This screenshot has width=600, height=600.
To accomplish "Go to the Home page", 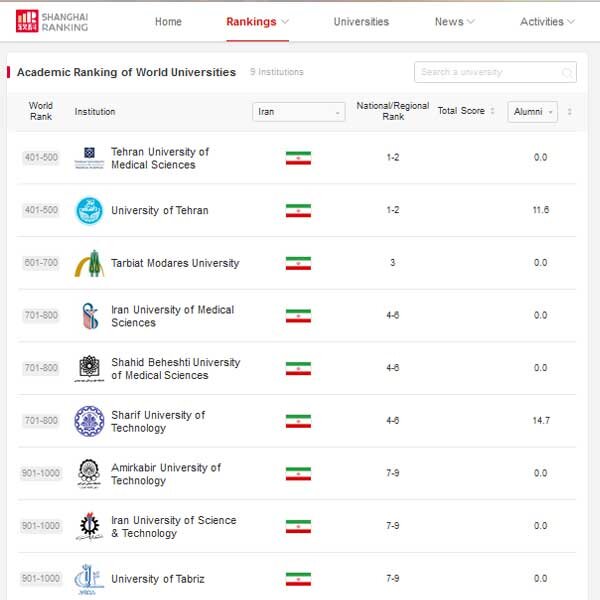I will [168, 22].
